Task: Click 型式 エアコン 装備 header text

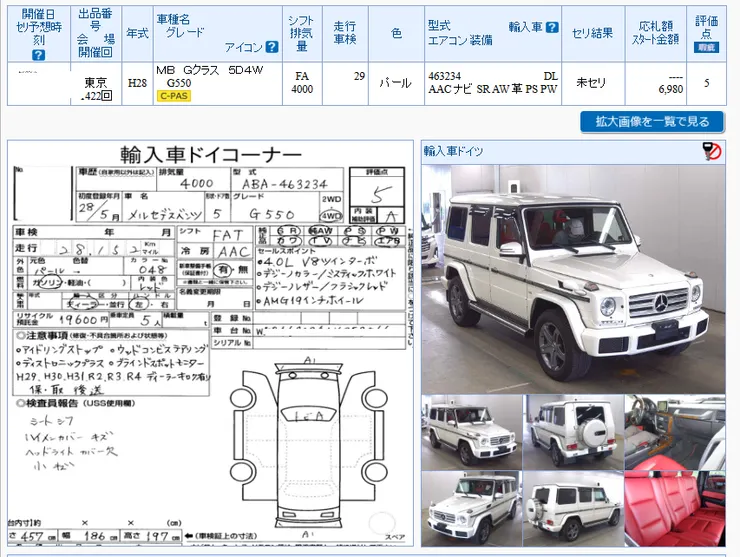Action: [x=460, y=33]
